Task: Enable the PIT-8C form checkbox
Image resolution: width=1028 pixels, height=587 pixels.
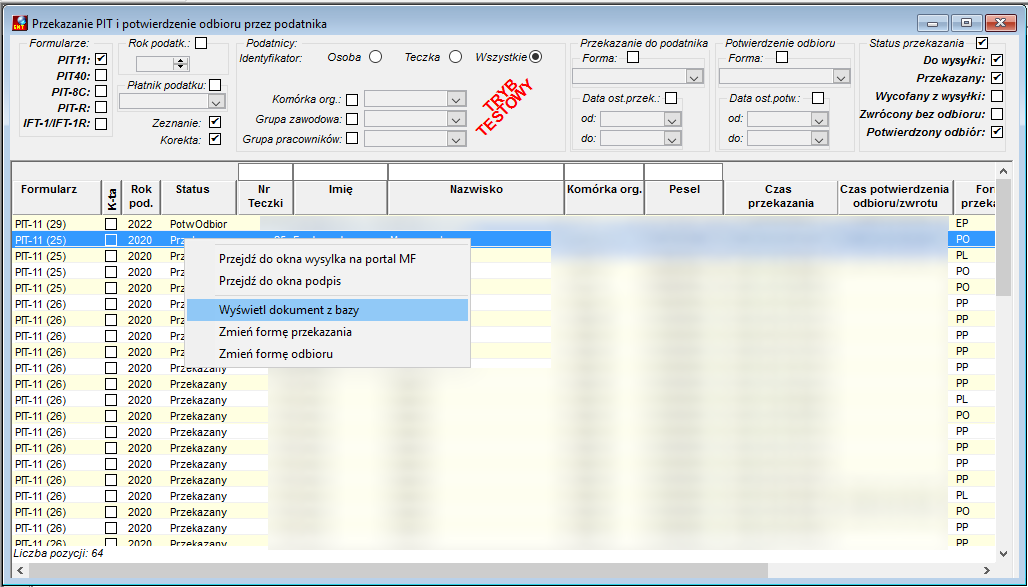Action: coord(101,91)
